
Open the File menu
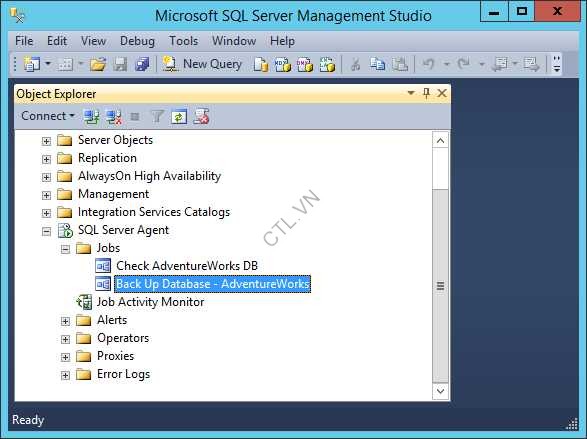(24, 41)
